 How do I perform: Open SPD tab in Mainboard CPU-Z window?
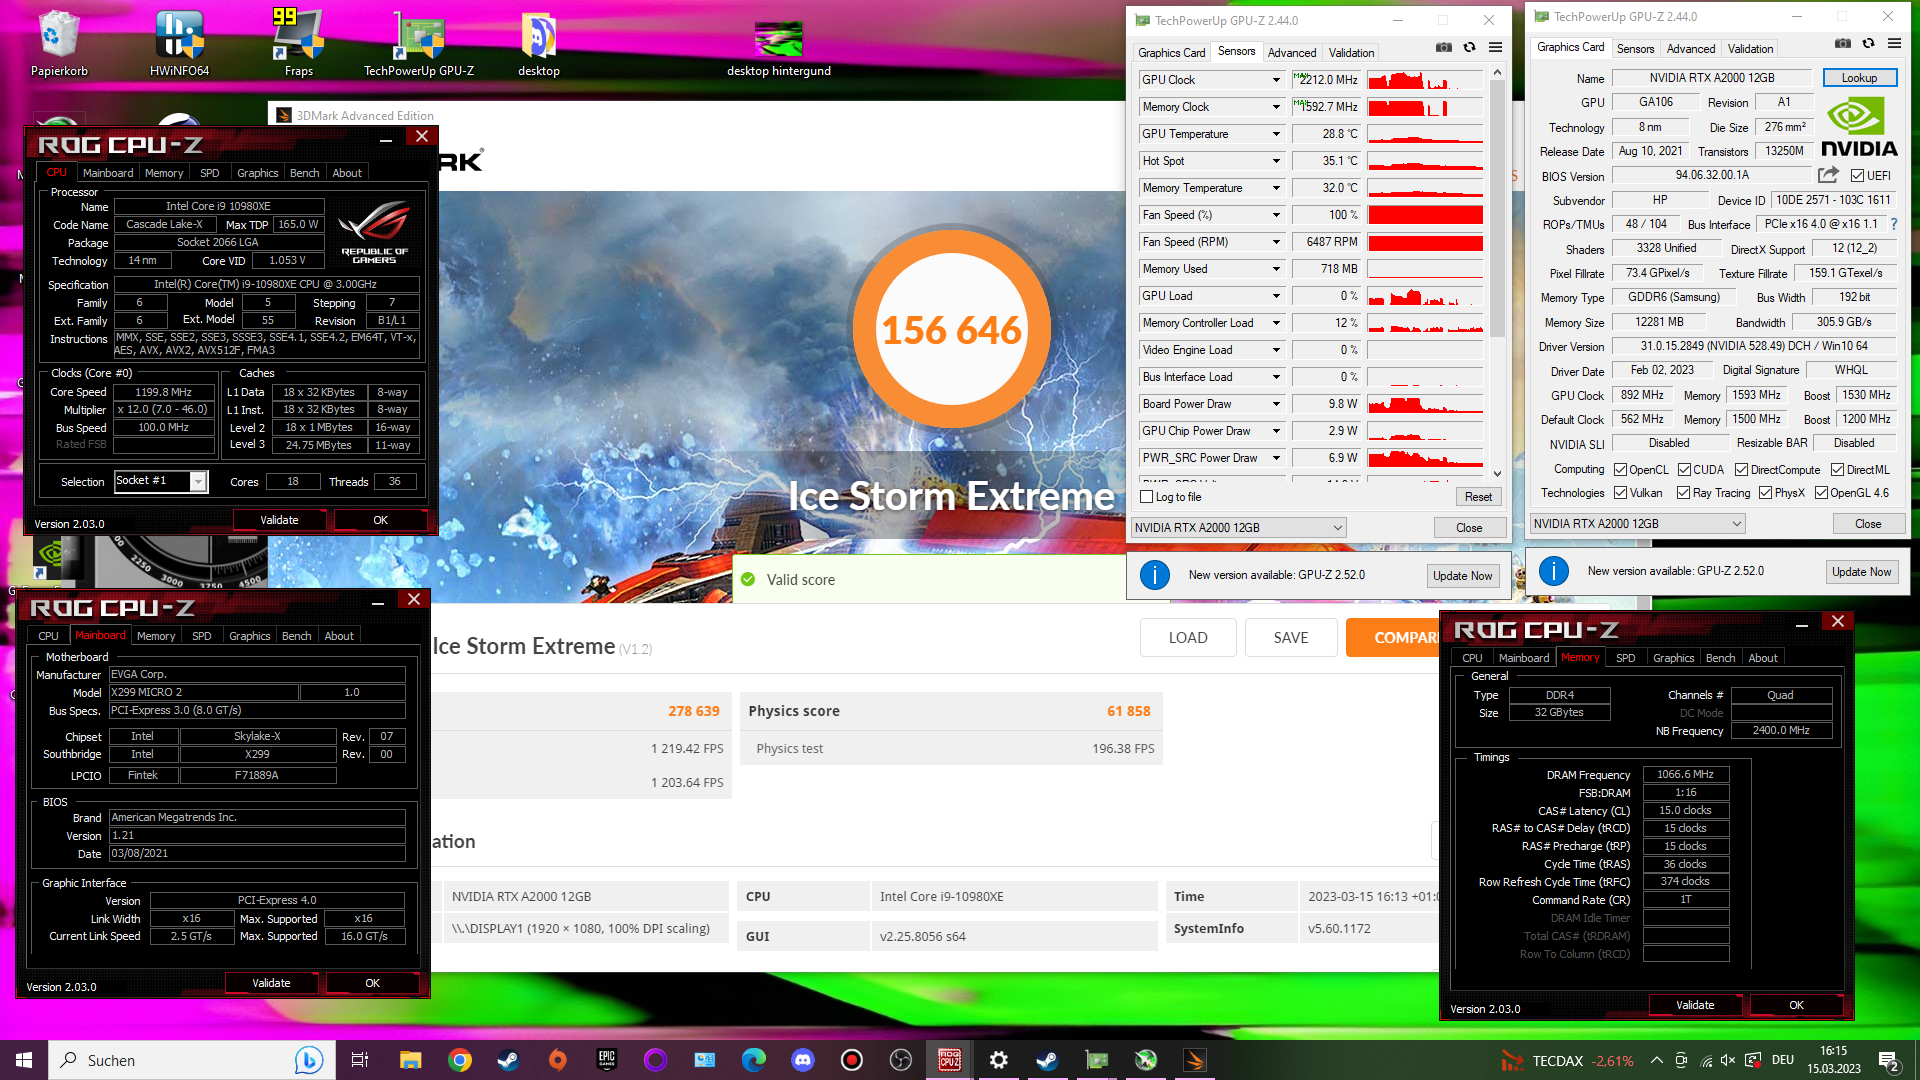[x=201, y=636]
